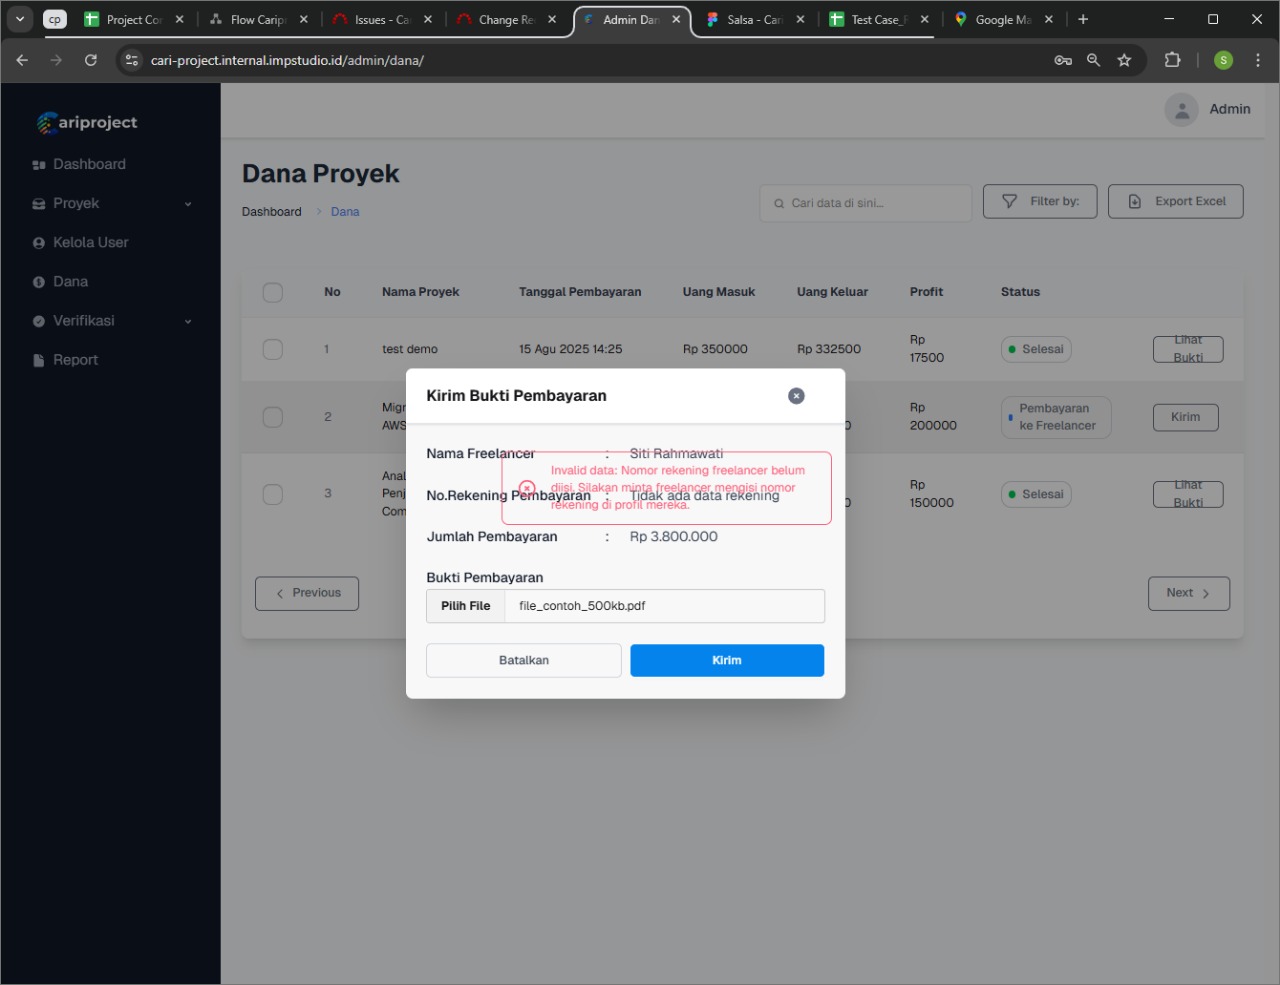The image size is (1280, 985).
Task: Open the Filter by dropdown
Action: click(1040, 201)
